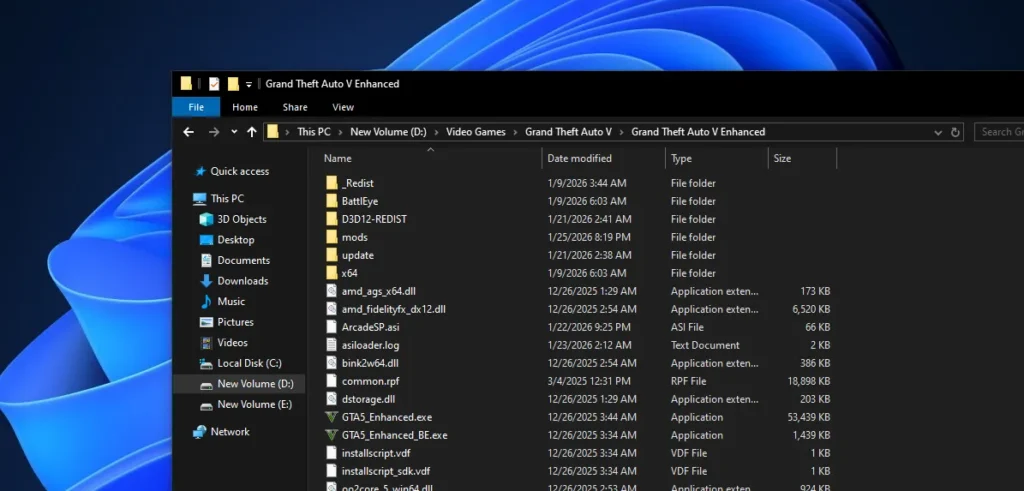Select Network in the navigation pane
The width and height of the screenshot is (1024, 491).
[x=230, y=432]
